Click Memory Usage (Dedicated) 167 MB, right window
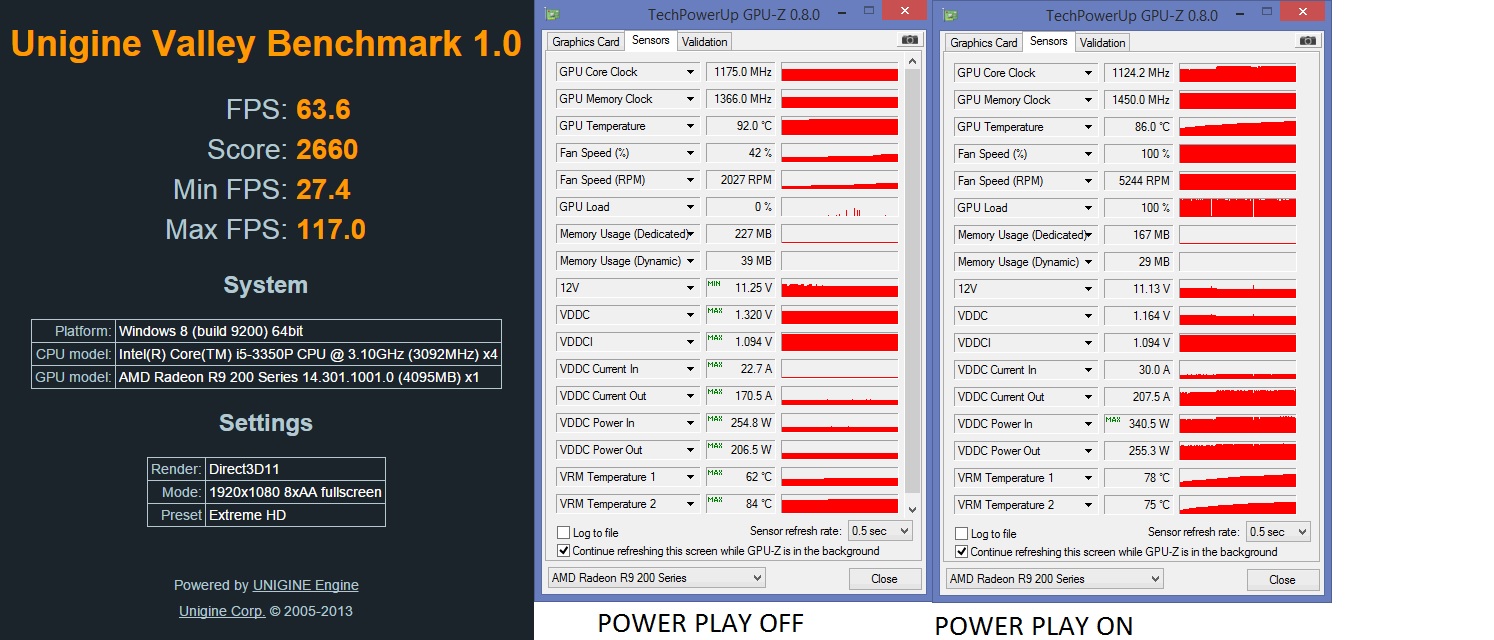 (x=1139, y=235)
